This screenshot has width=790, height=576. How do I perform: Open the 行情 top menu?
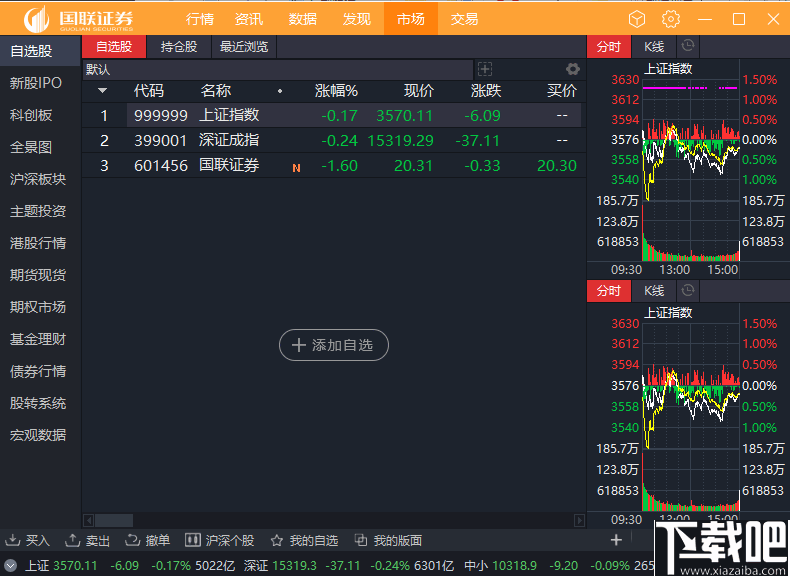(x=200, y=19)
